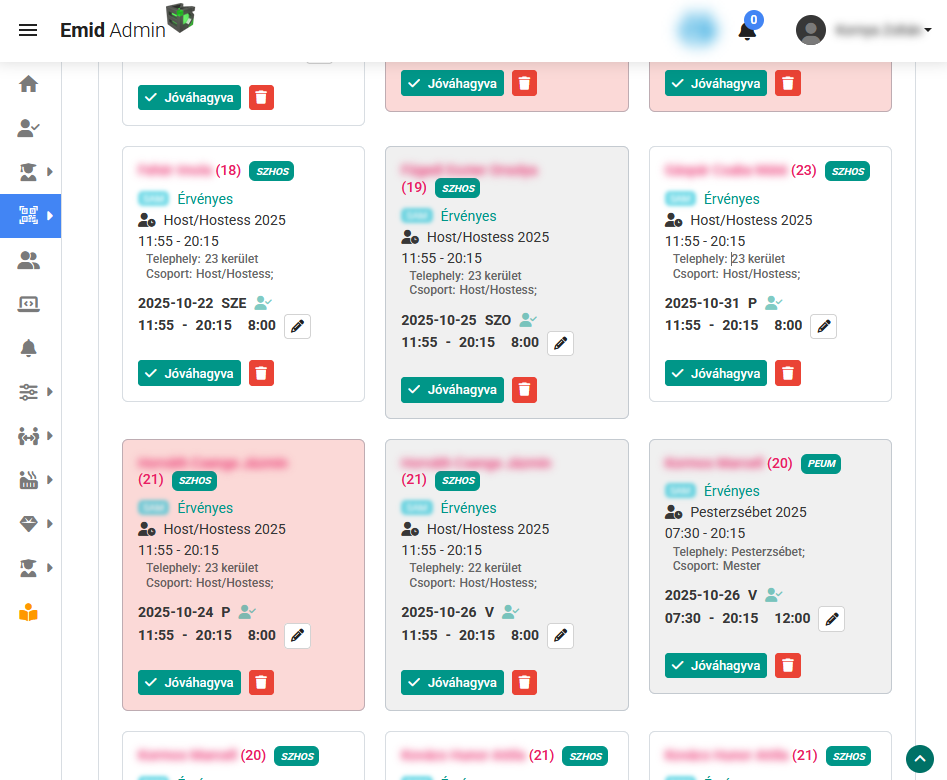Open the factory icon sidebar menu

[x=31, y=480]
